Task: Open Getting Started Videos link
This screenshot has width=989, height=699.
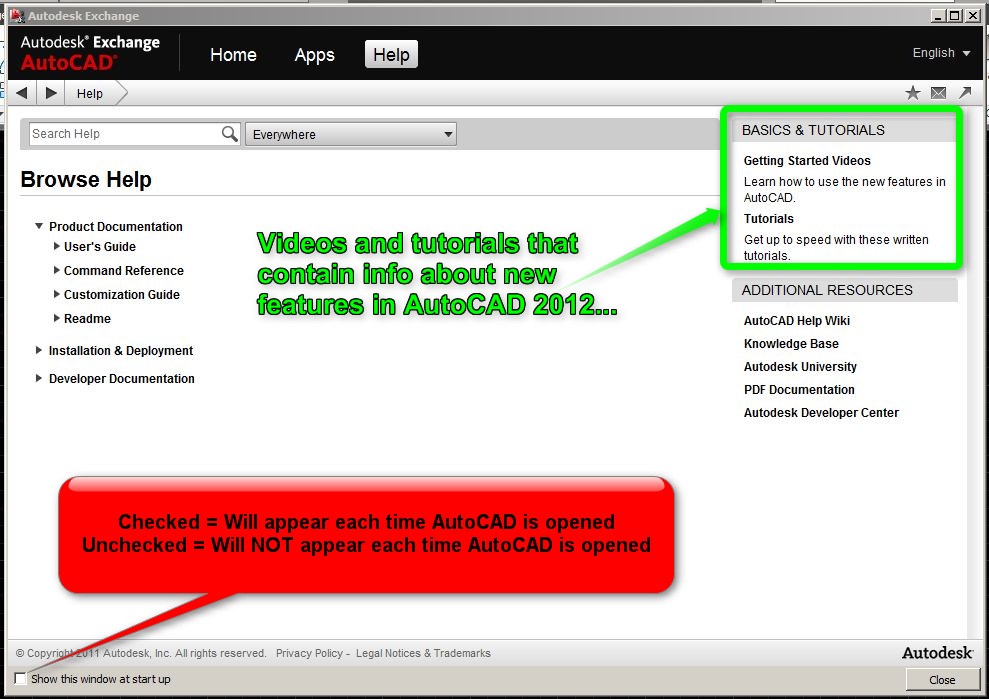Action: [806, 161]
